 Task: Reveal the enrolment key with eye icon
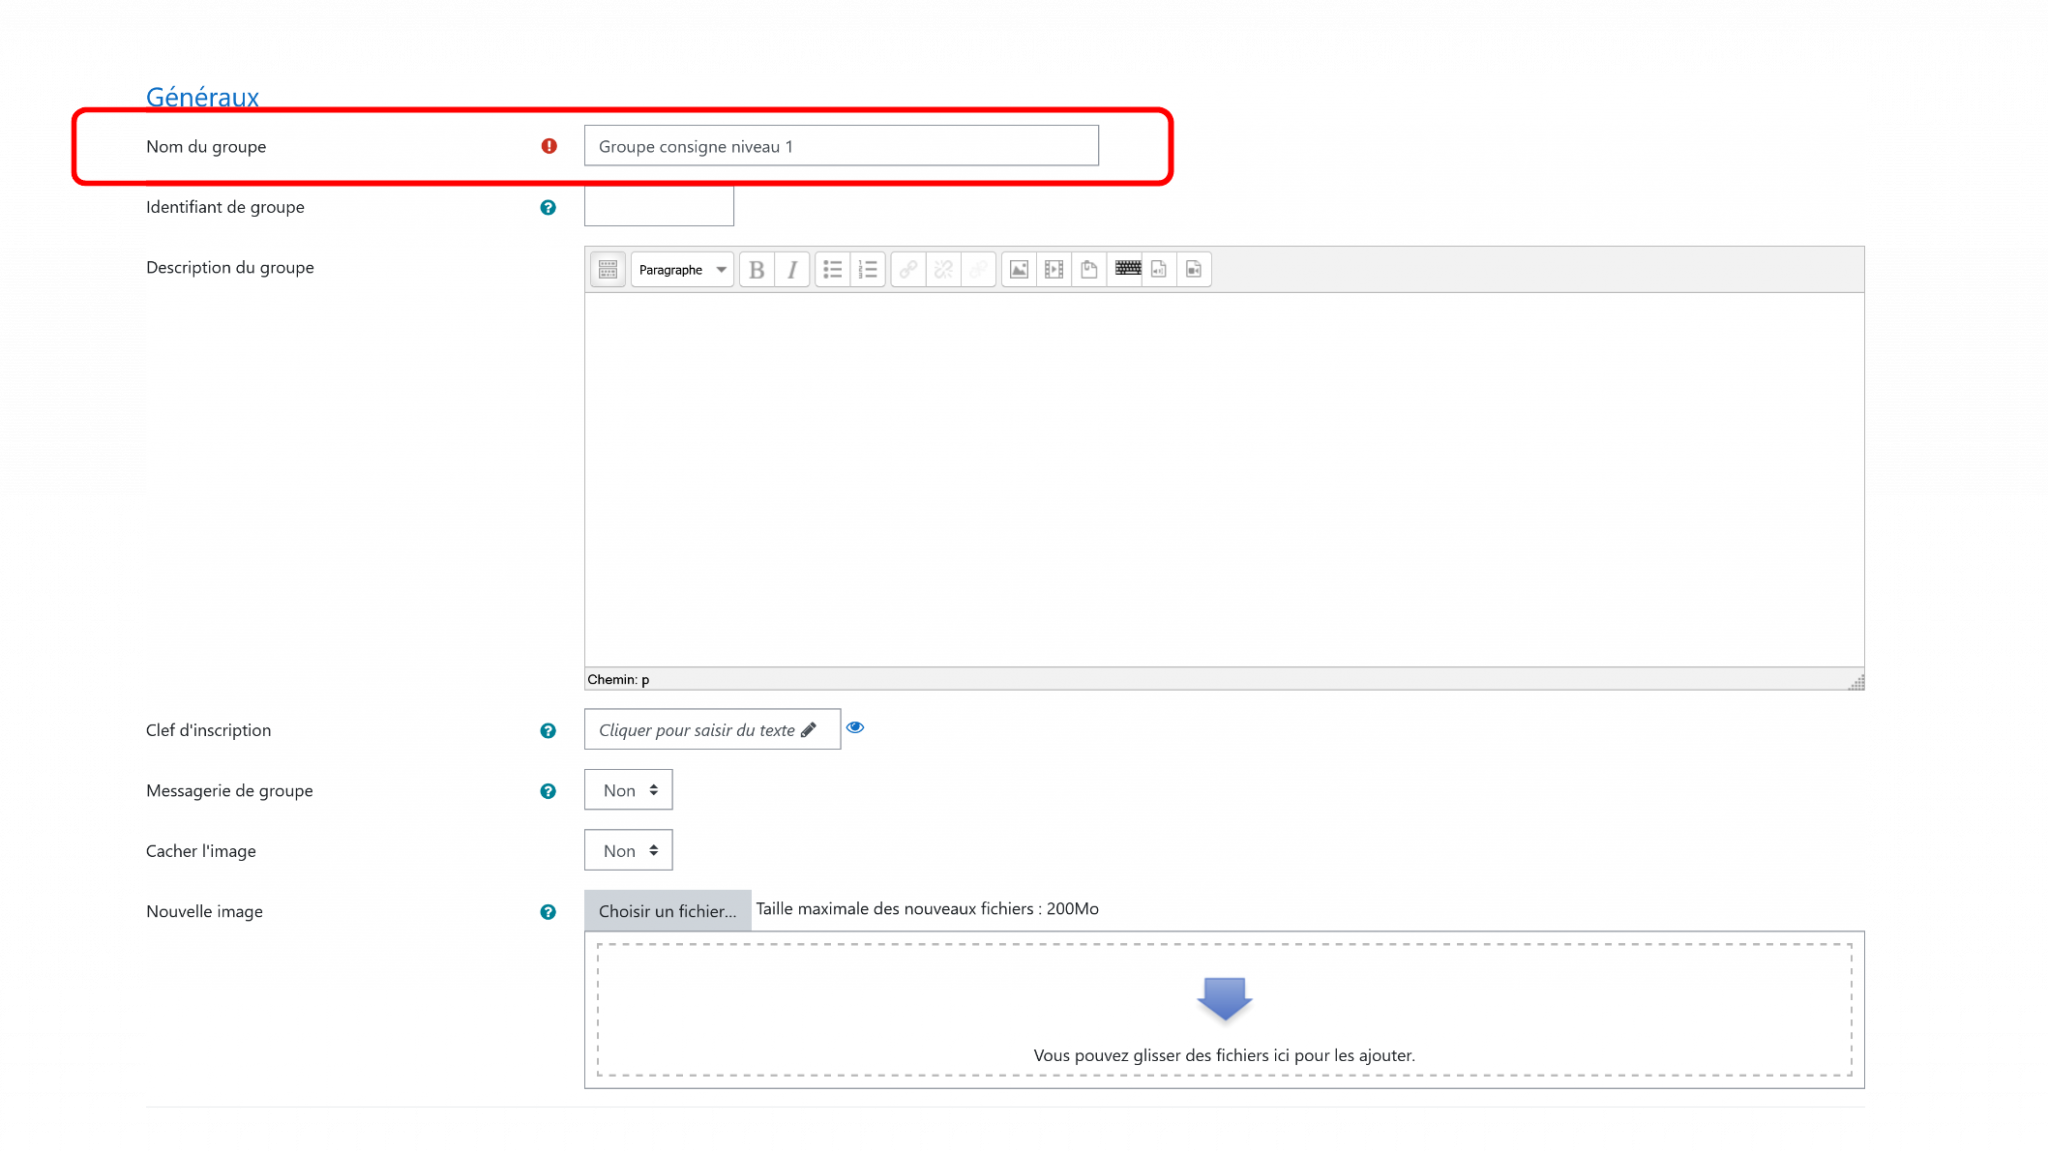coord(855,728)
